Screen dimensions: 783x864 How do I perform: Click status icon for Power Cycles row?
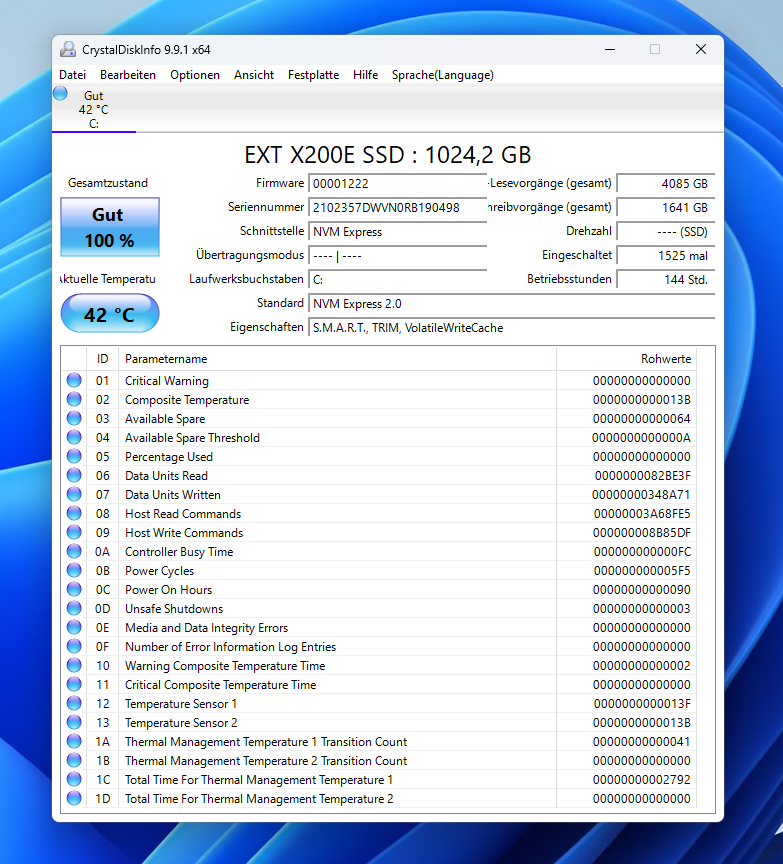click(74, 570)
